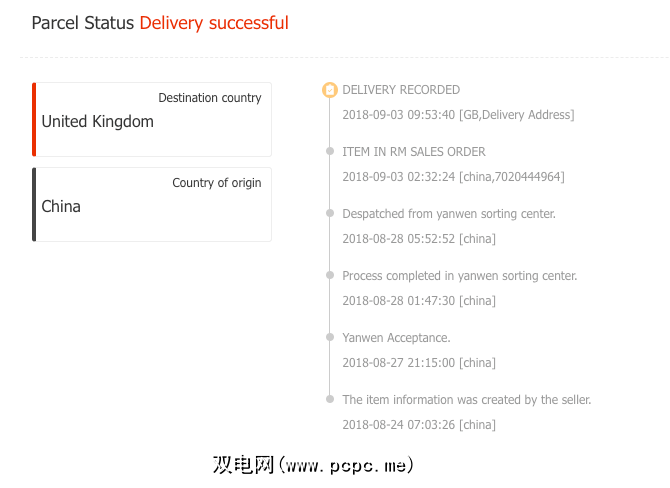Click the ITEM IN RM SALES ORDER title
The height and width of the screenshot is (488, 670).
coord(414,152)
